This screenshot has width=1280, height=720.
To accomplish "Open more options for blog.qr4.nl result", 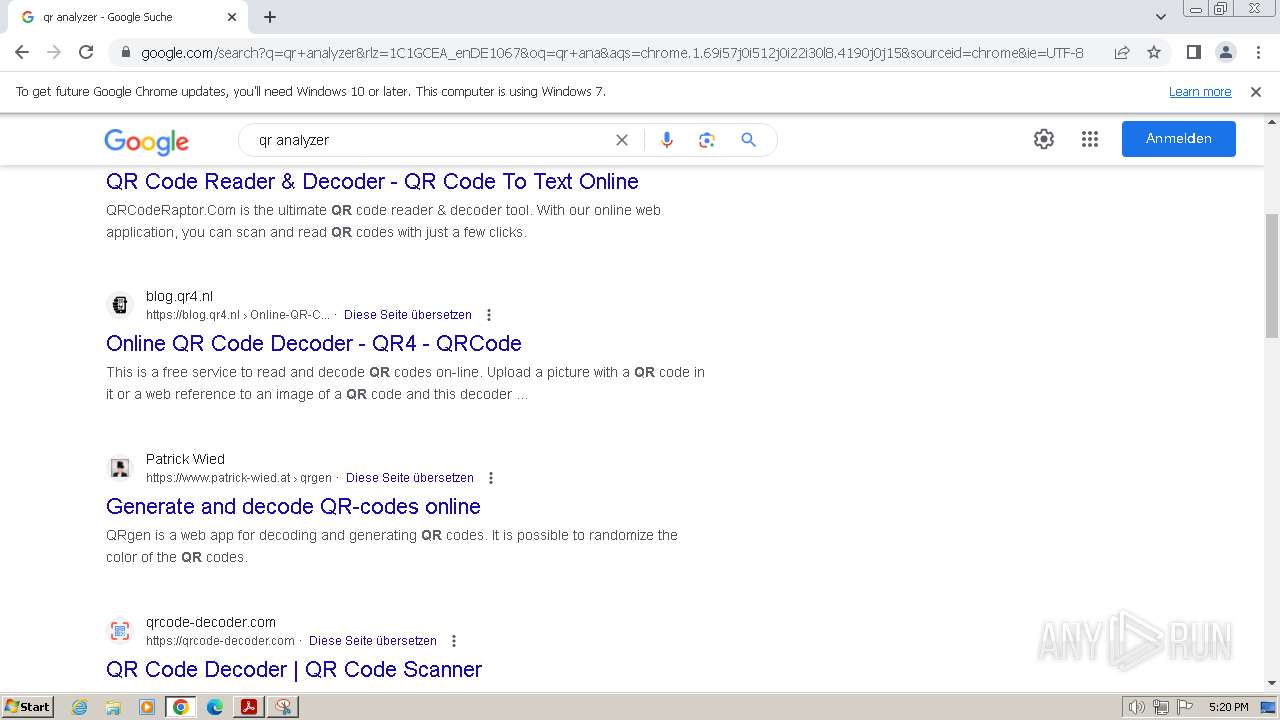I will click(489, 315).
